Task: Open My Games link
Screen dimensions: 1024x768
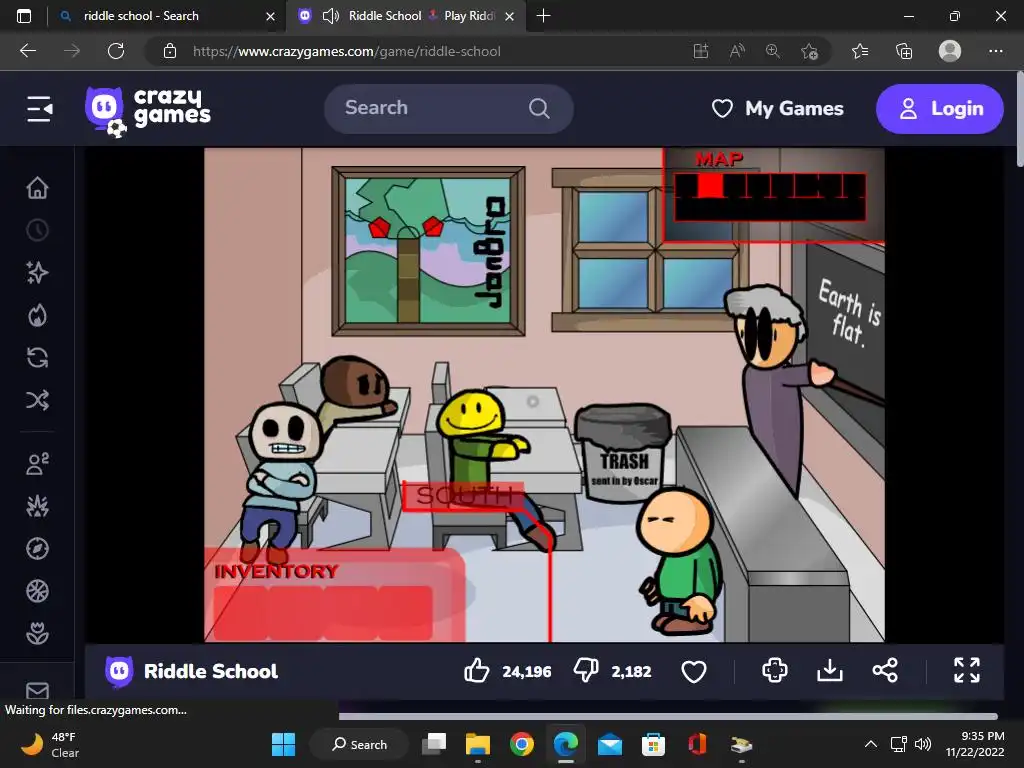Action: pos(777,108)
